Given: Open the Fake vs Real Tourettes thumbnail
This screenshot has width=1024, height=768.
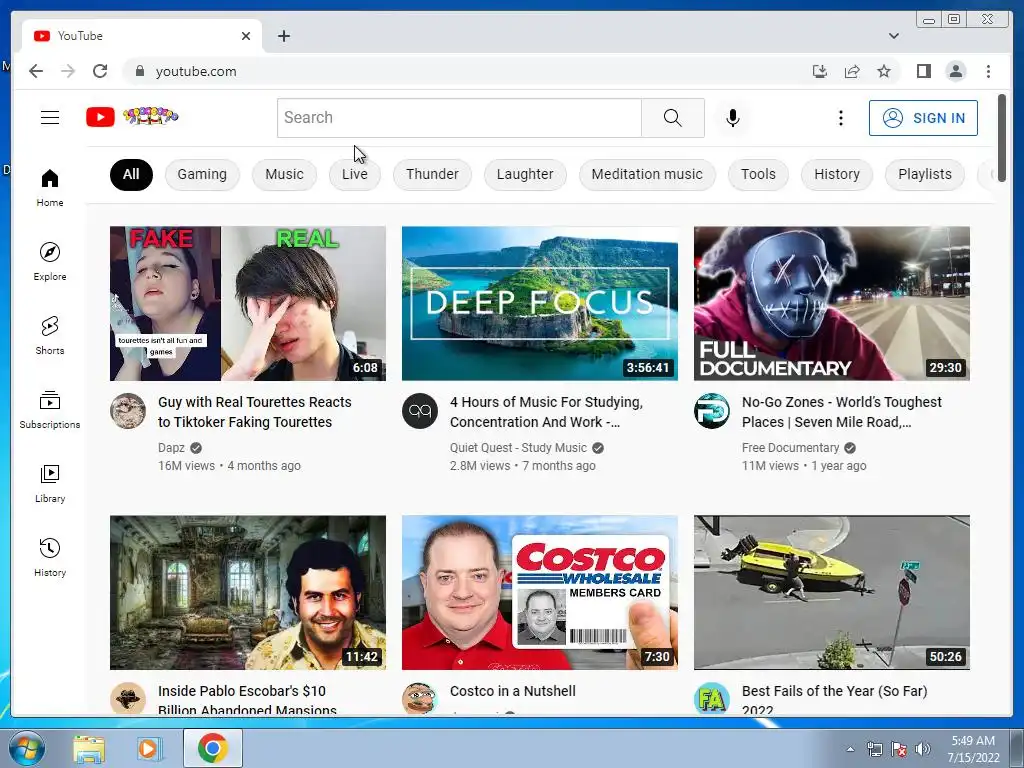Looking at the screenshot, I should pyautogui.click(x=248, y=303).
